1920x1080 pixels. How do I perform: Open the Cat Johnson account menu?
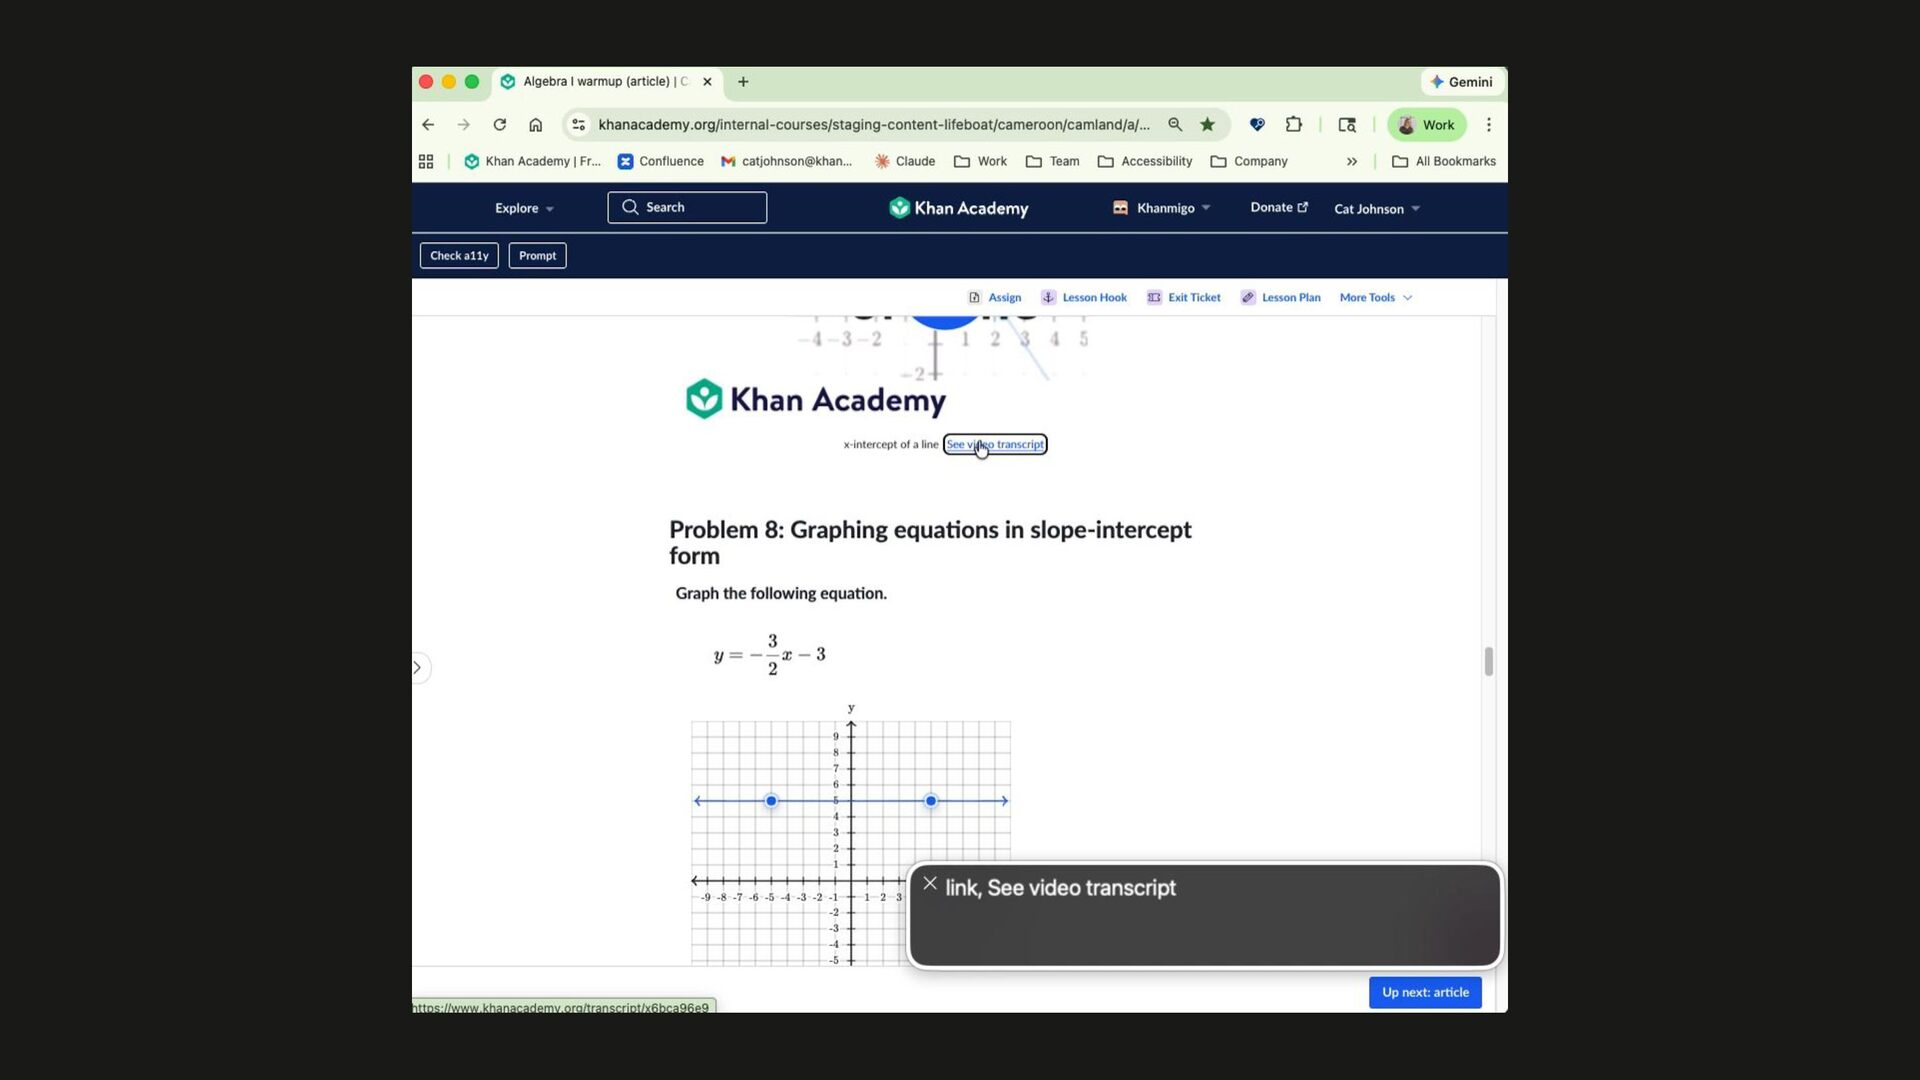[x=1376, y=209]
